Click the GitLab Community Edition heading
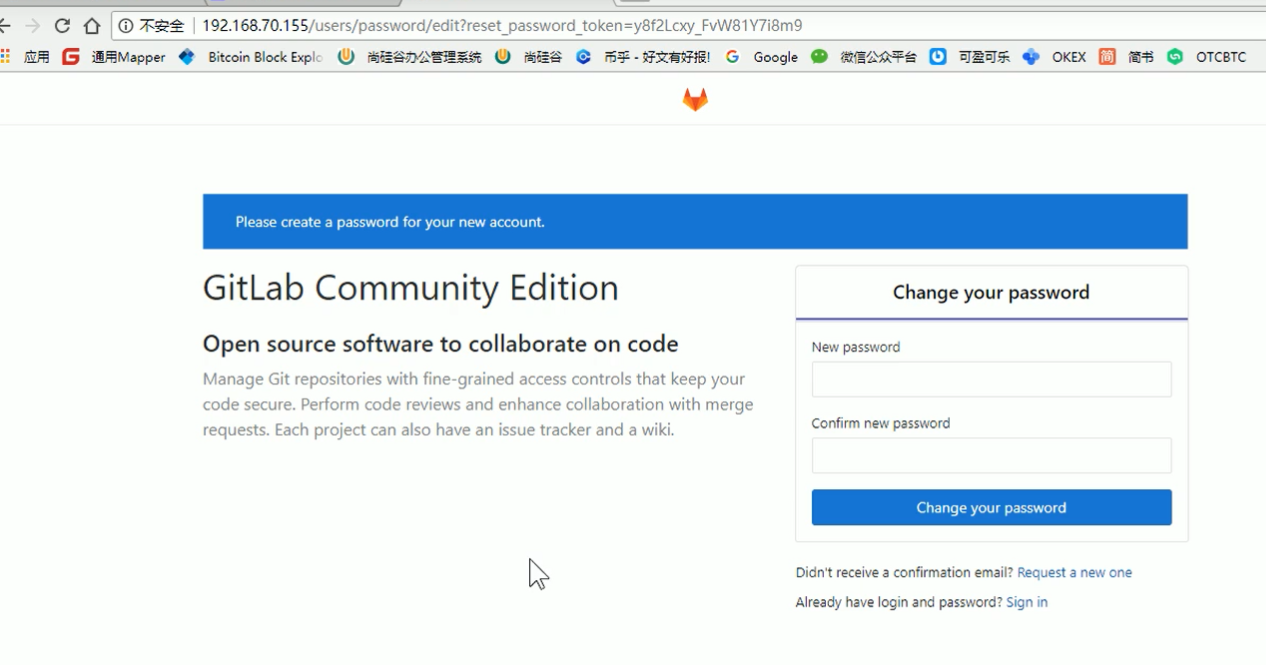 (411, 288)
